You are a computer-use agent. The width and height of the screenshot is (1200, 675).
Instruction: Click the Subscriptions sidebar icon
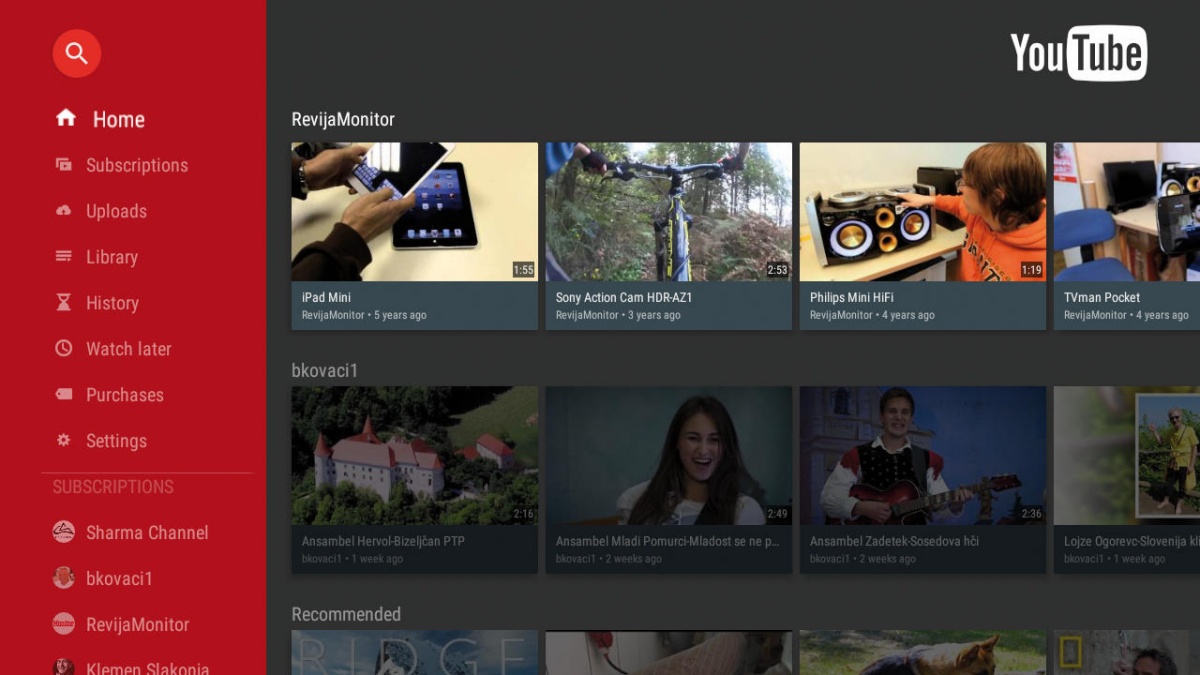point(64,165)
